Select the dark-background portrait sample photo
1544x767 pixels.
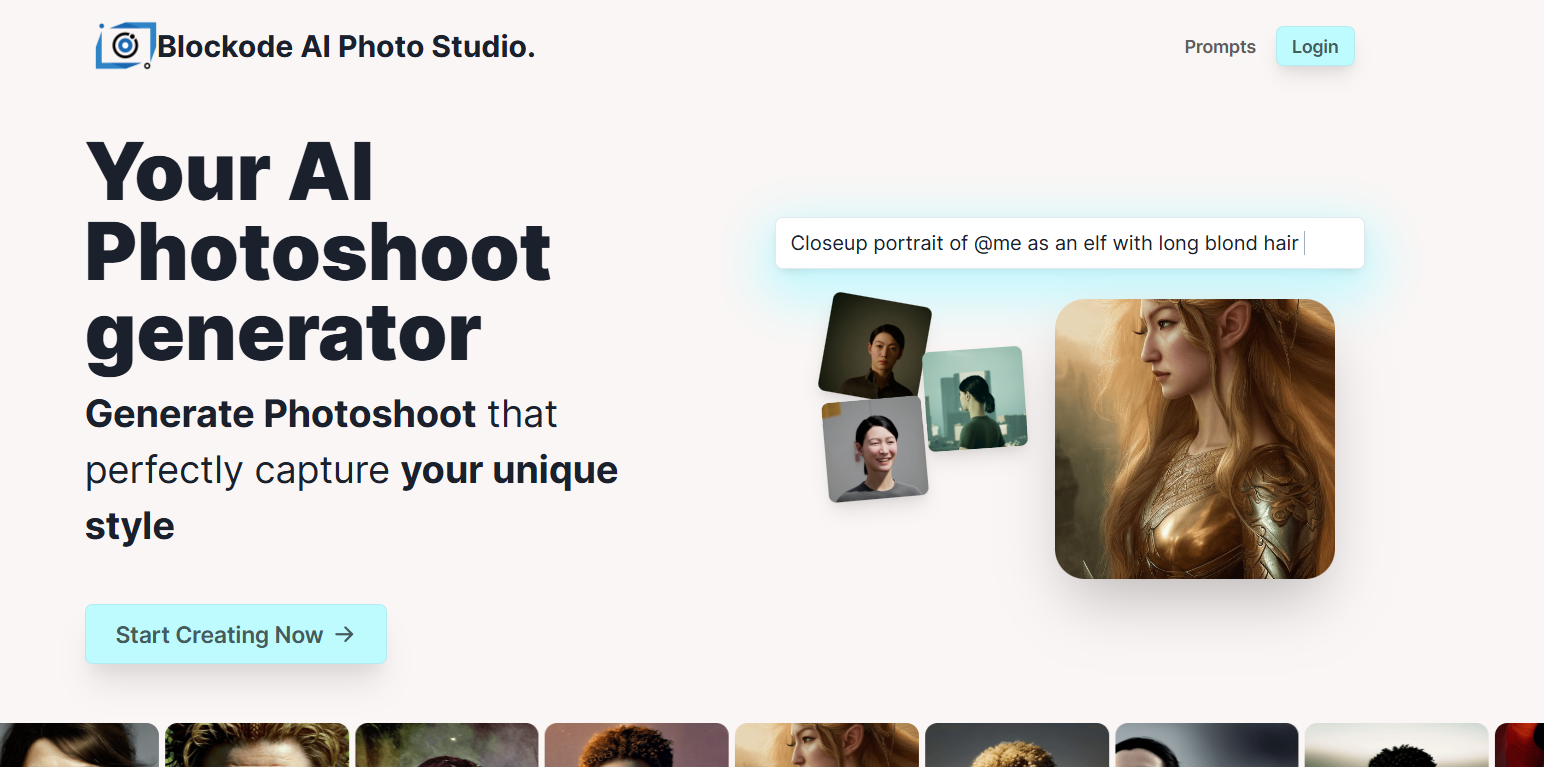pyautogui.click(x=875, y=345)
